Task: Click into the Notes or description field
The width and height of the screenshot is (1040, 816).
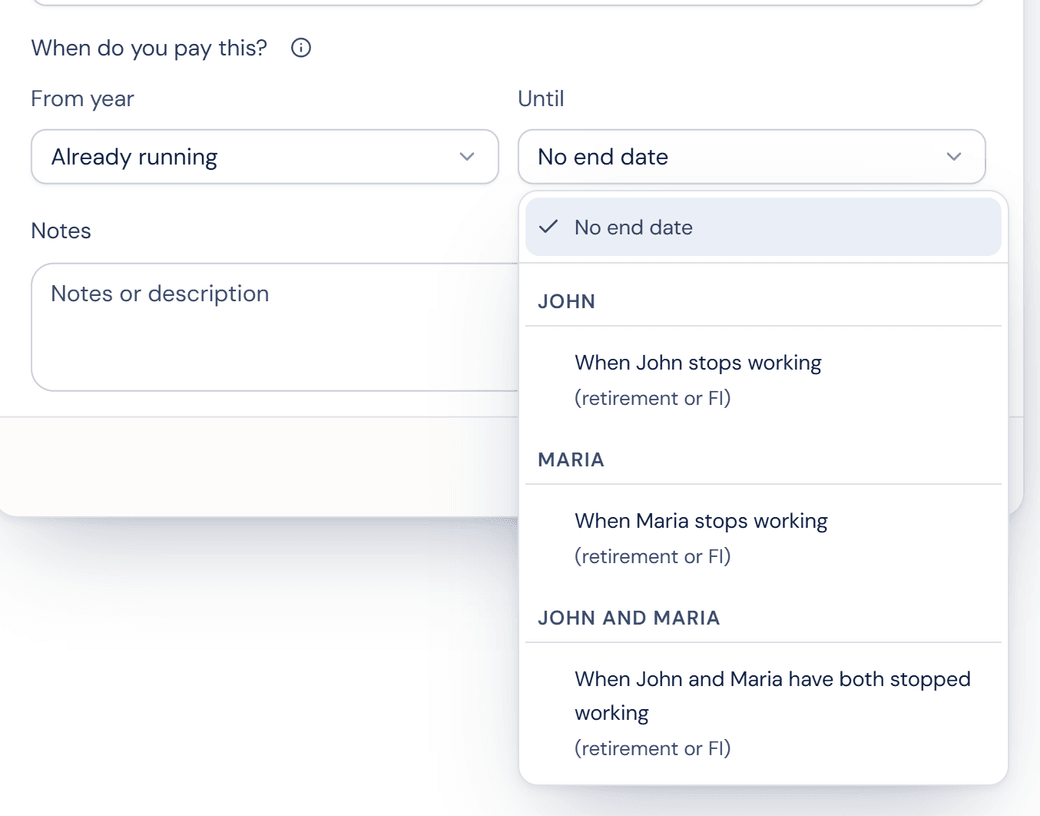Action: tap(275, 327)
